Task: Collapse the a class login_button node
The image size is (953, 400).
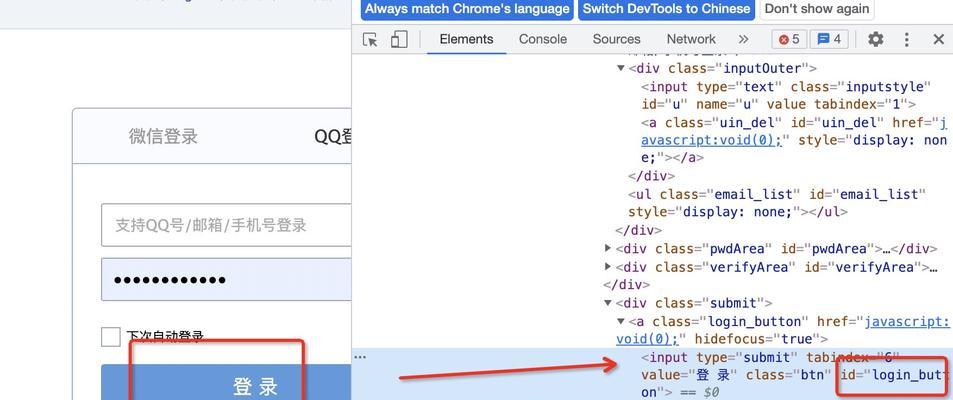Action: 621,320
